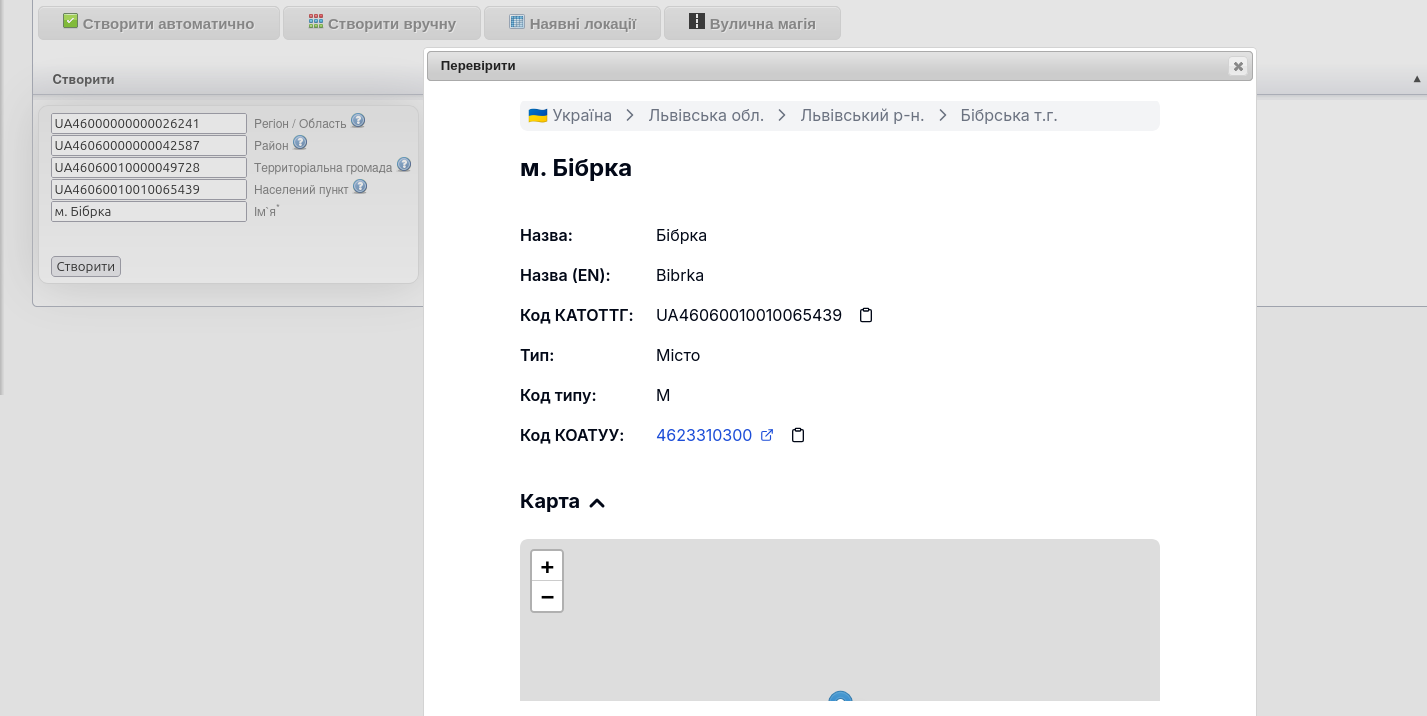Collapse the Карта section
The height and width of the screenshot is (716, 1427).
(x=597, y=502)
